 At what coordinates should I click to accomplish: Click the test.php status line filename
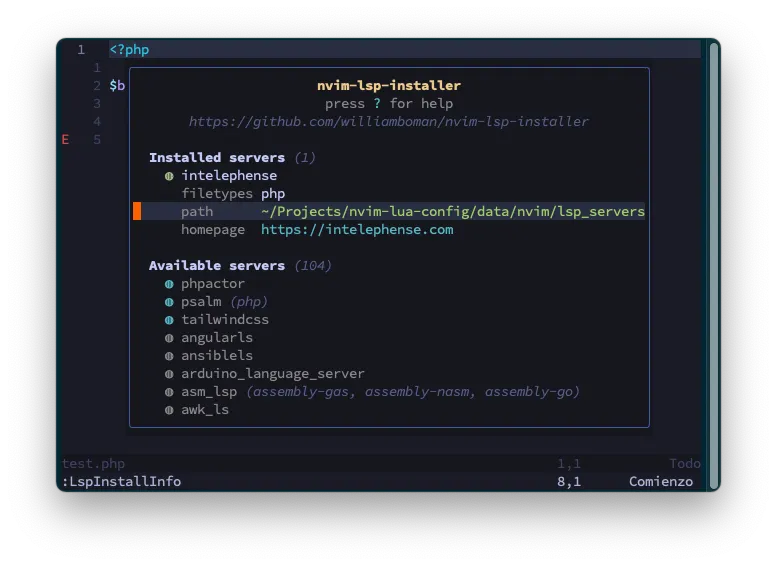(x=93, y=463)
